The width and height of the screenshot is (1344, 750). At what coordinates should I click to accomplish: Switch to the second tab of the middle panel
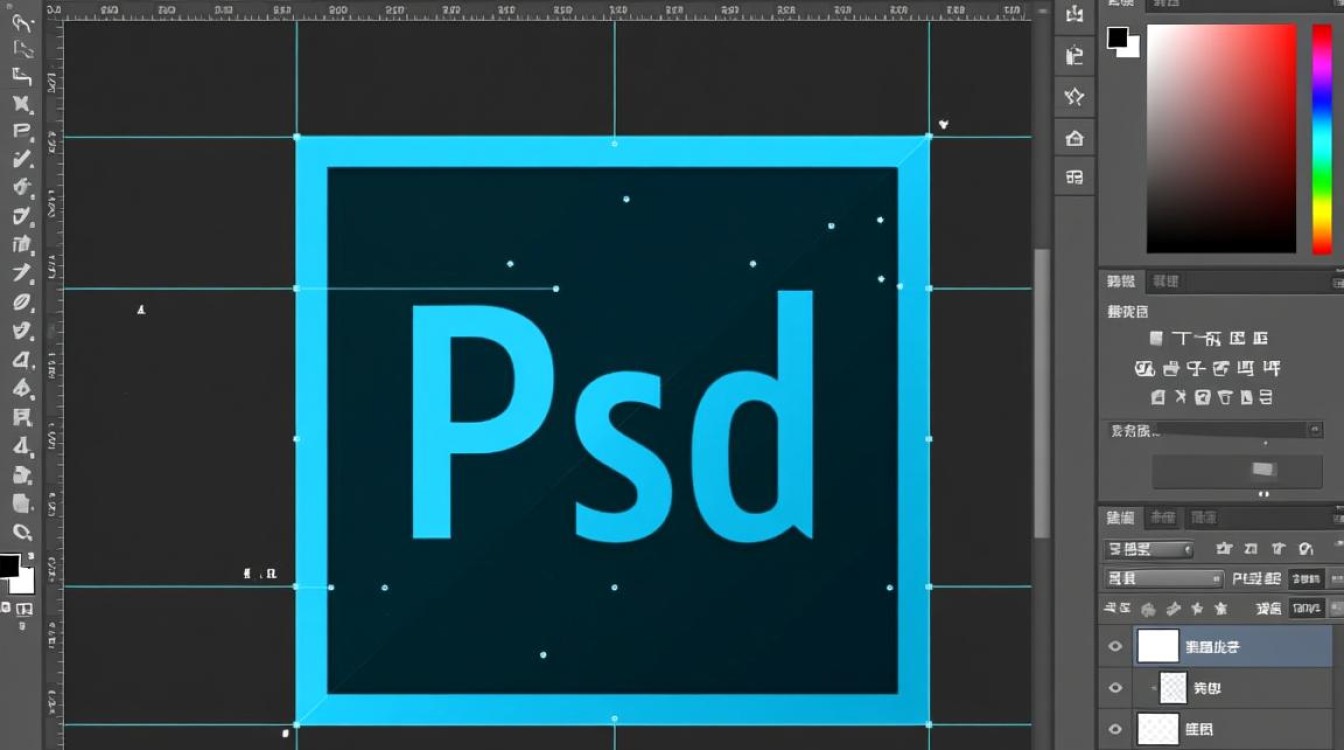click(x=1164, y=282)
